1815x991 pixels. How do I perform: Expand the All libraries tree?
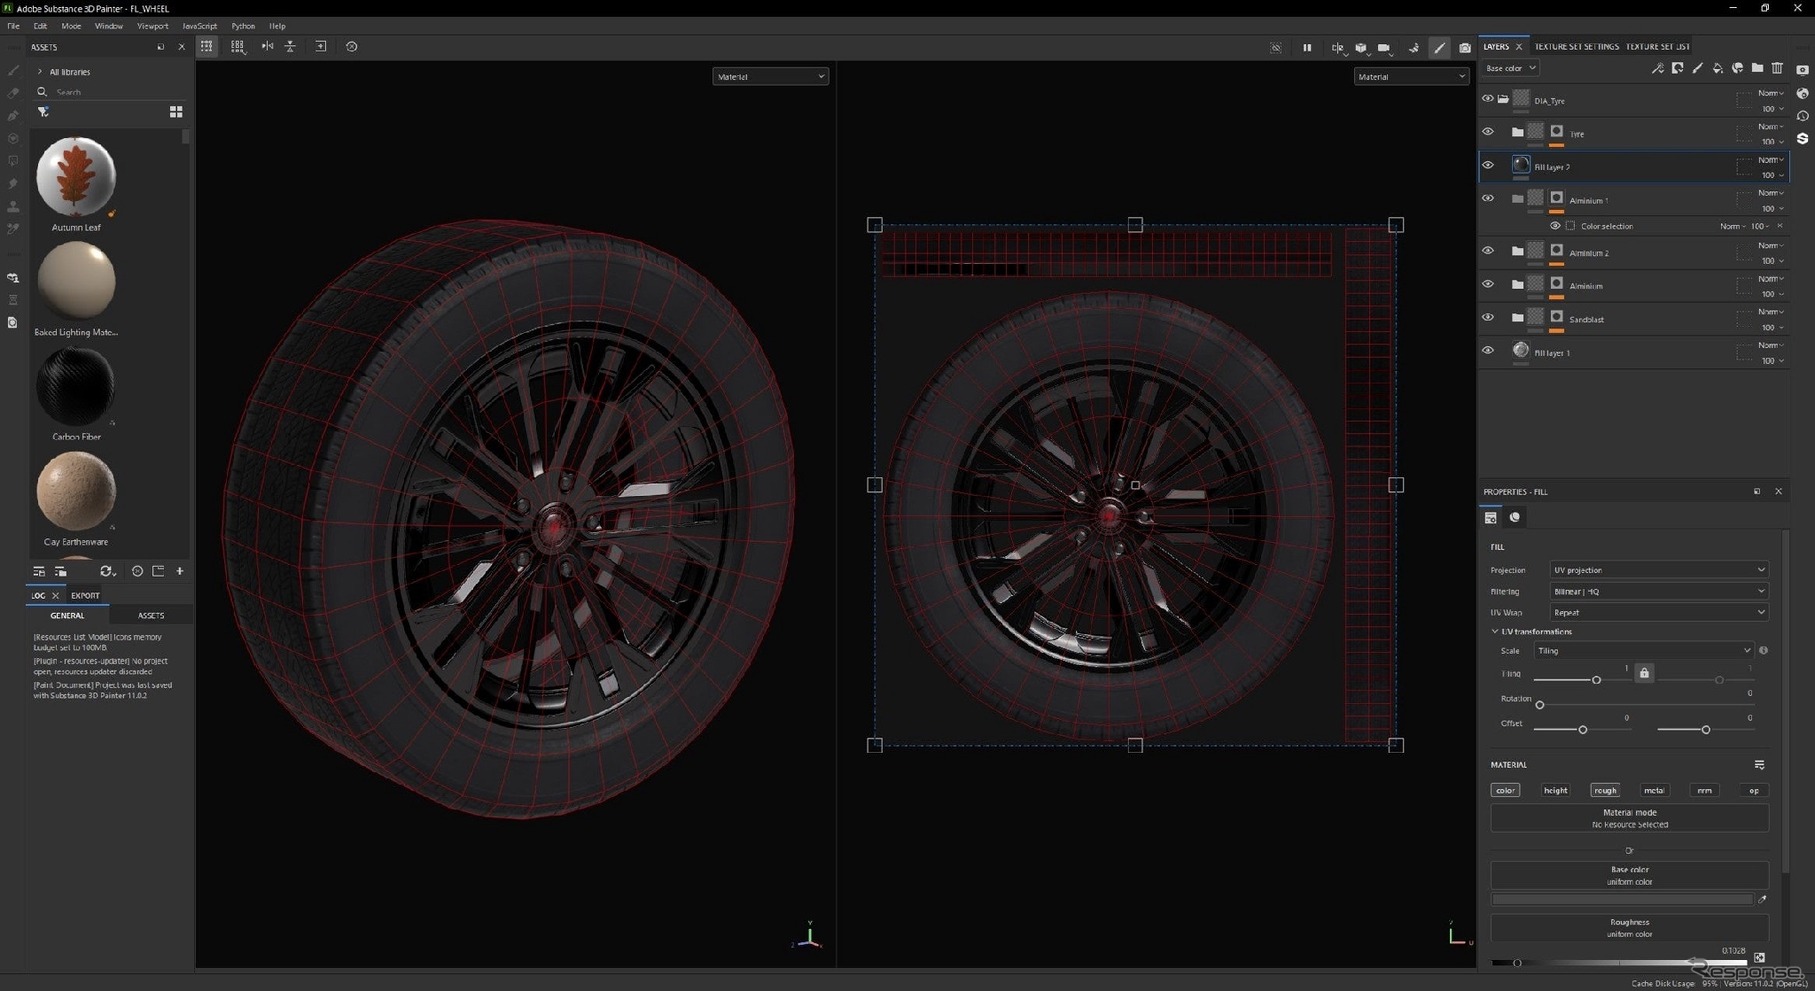(39, 71)
